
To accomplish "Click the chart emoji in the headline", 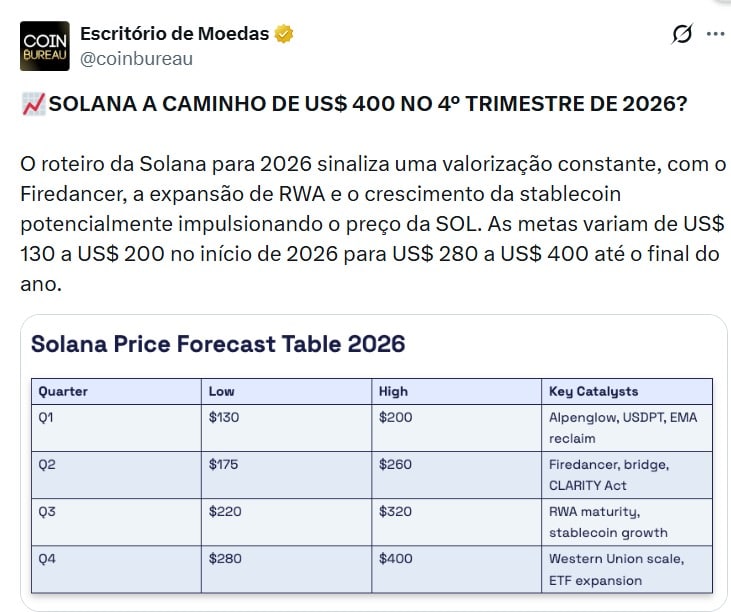I will pyautogui.click(x=32, y=105).
